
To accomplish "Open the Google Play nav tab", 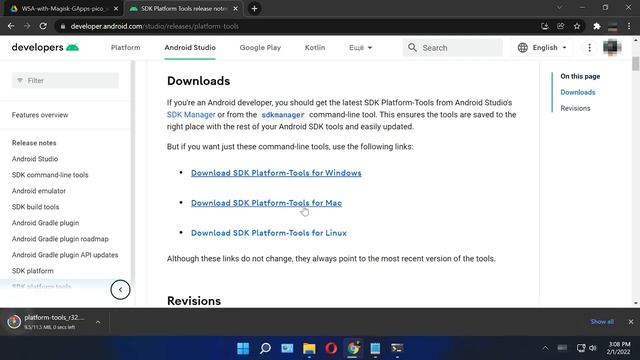I will point(260,47).
